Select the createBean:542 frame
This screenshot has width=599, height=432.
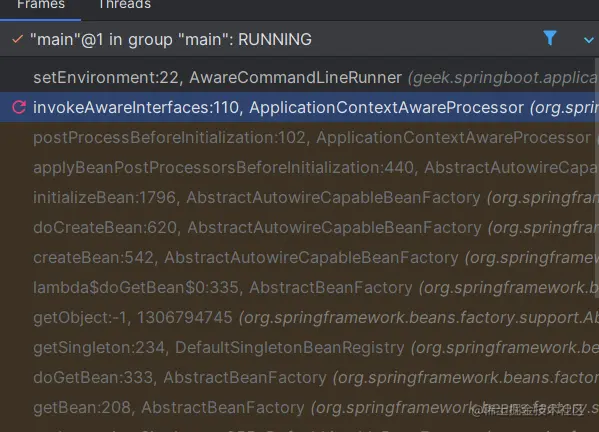click(300, 257)
